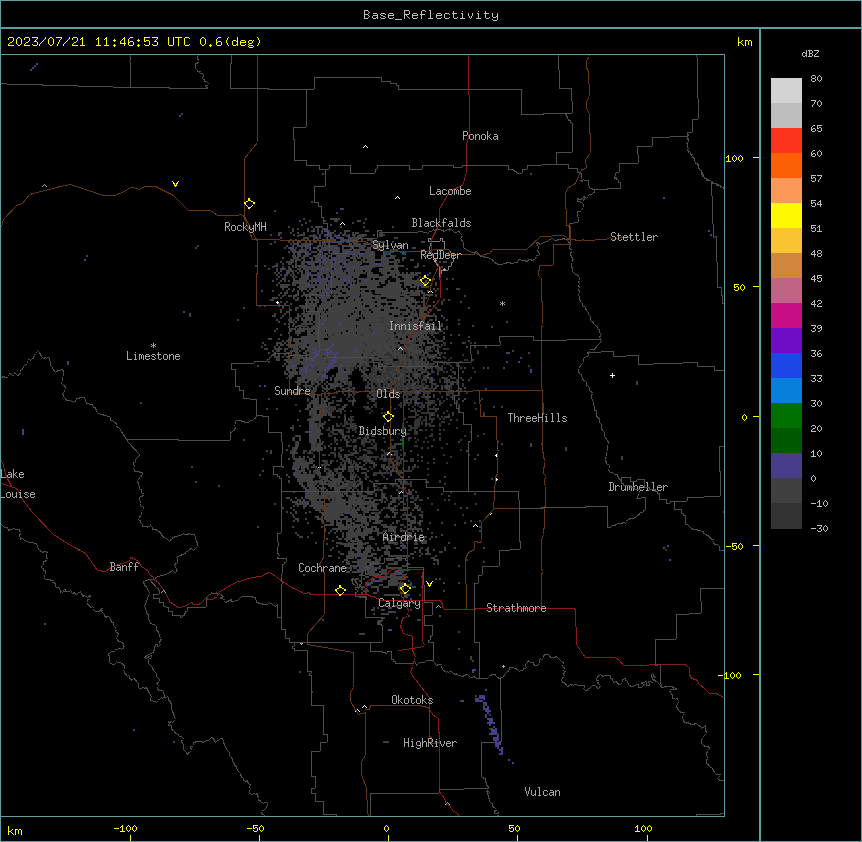This screenshot has height=842, width=862.
Task: Click the yellow diamond marker south of RedDeer
Action: pyautogui.click(x=425, y=281)
